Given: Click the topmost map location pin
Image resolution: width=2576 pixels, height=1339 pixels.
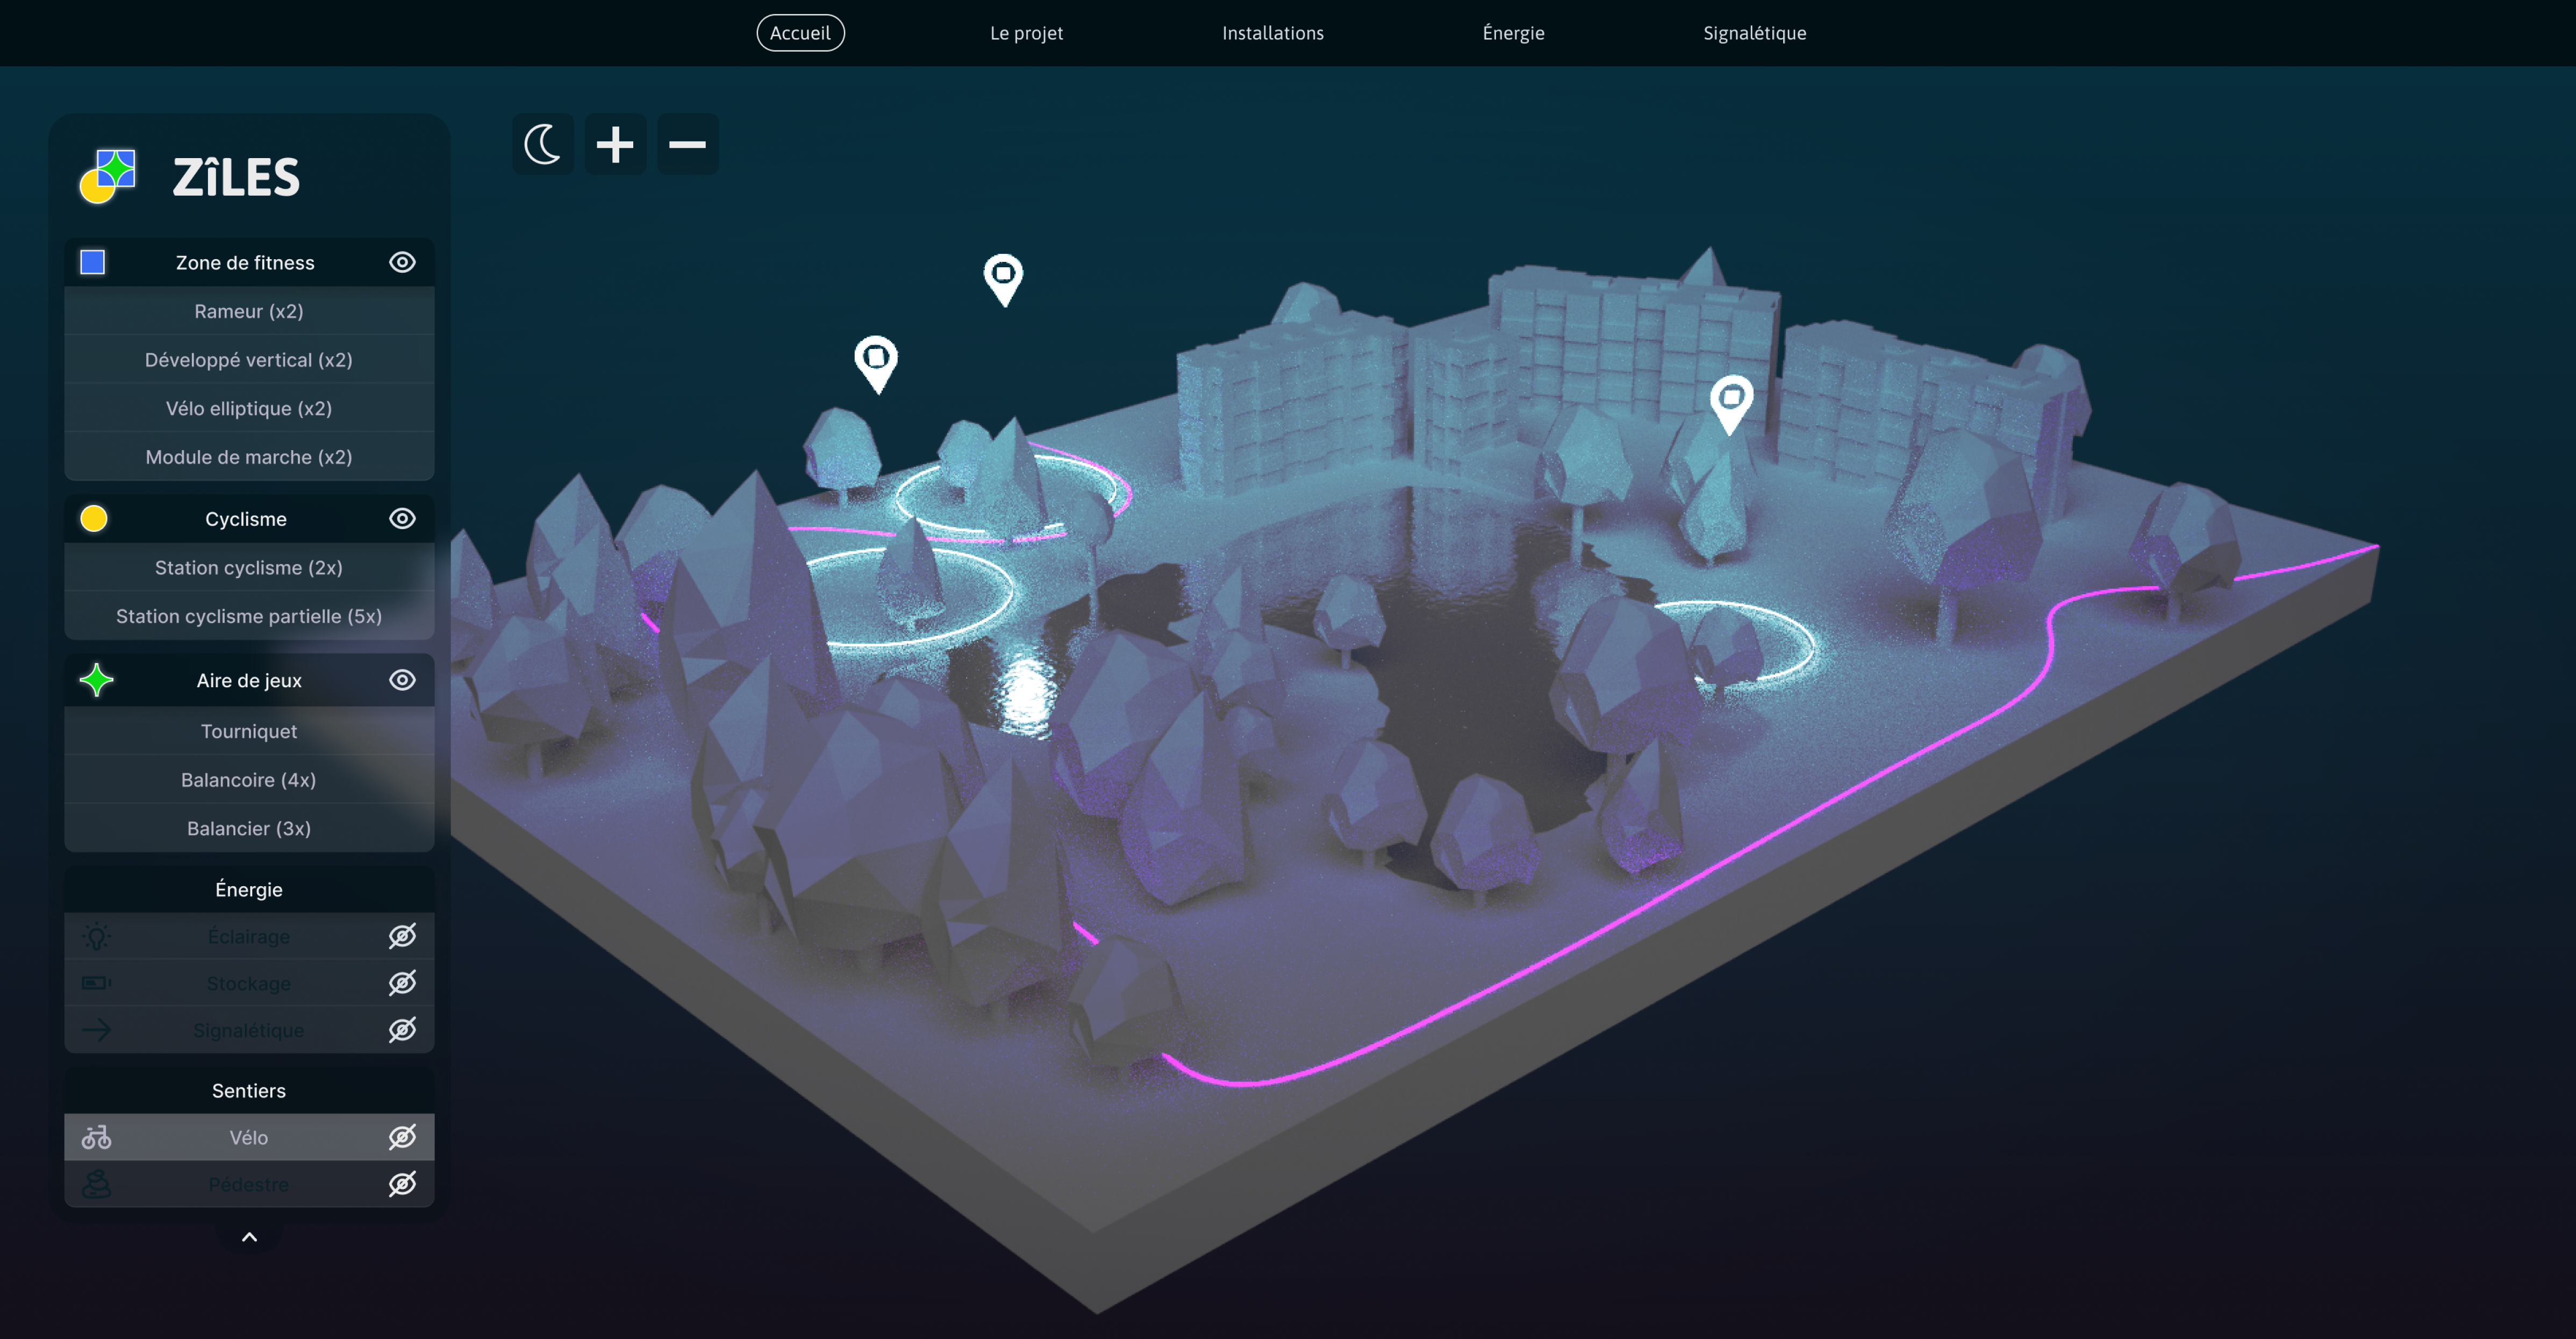Looking at the screenshot, I should (1003, 277).
